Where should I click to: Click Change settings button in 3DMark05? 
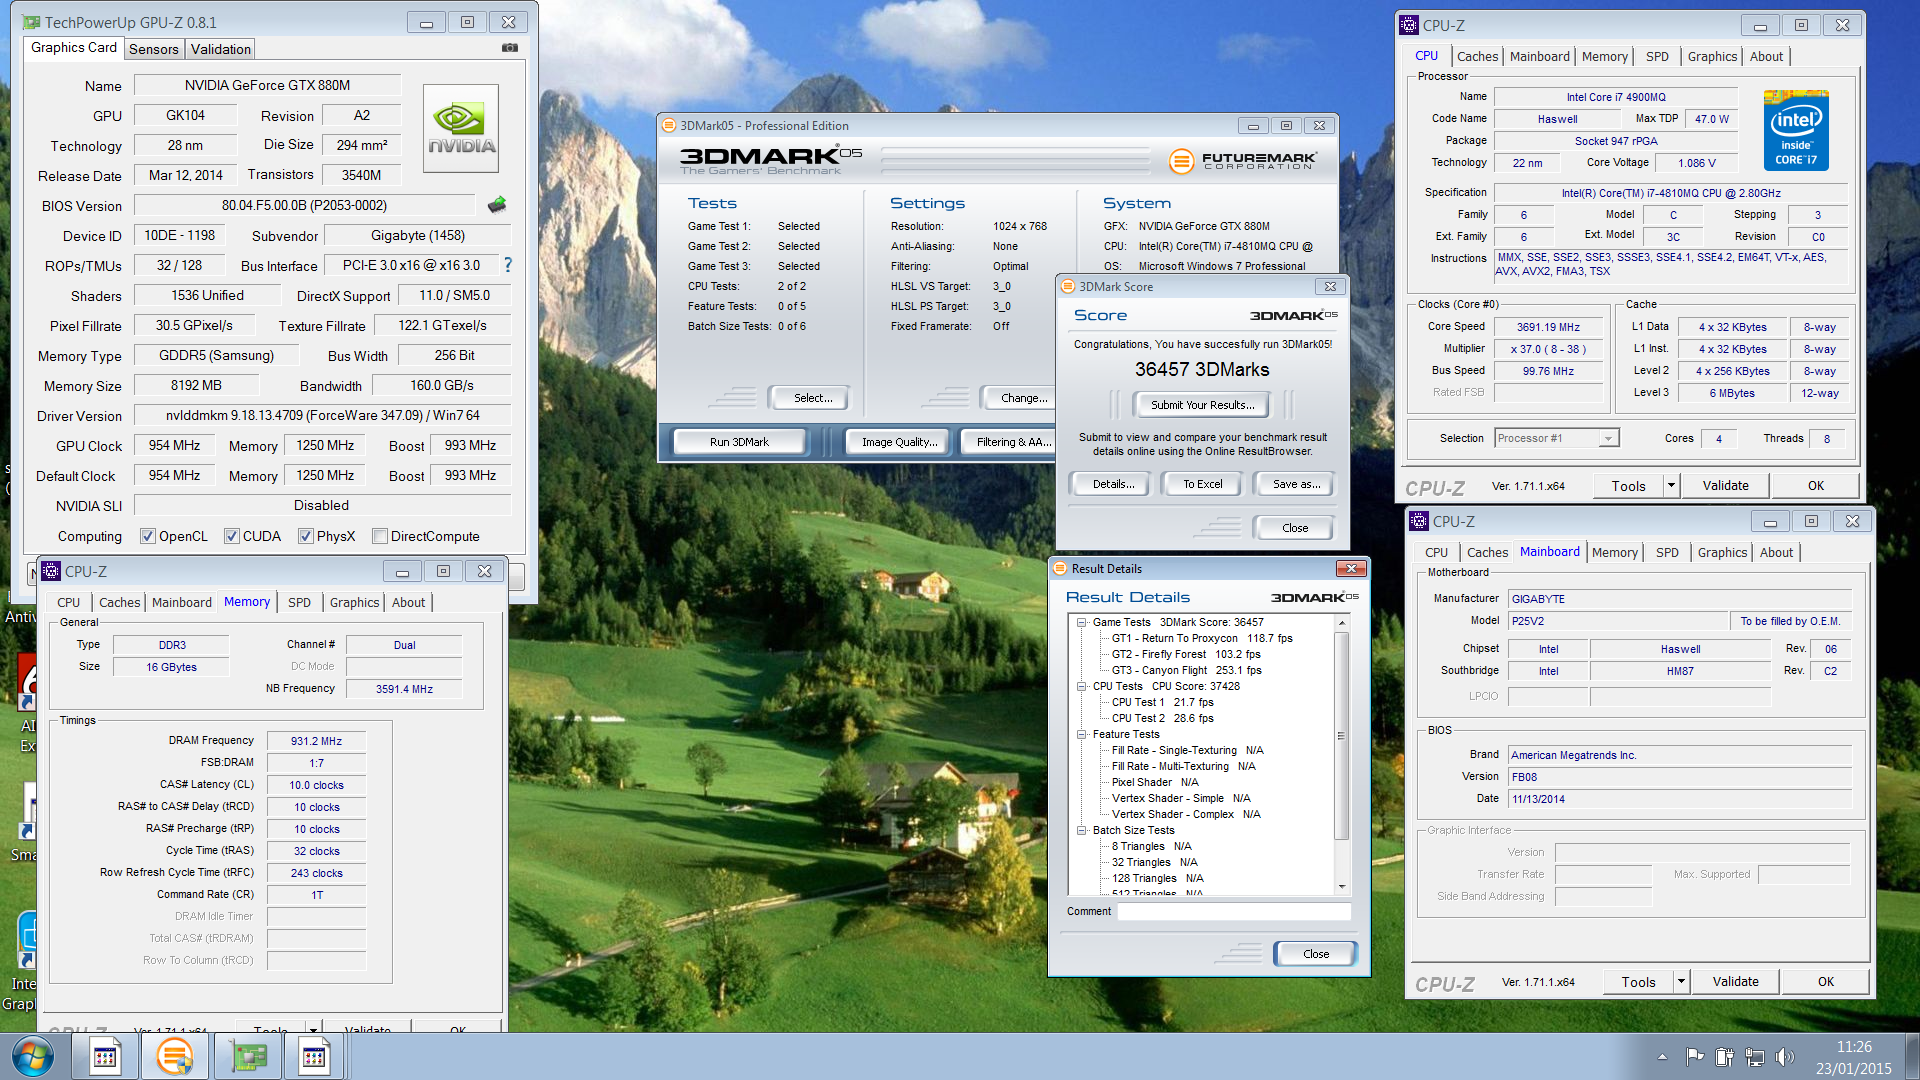pos(1018,398)
